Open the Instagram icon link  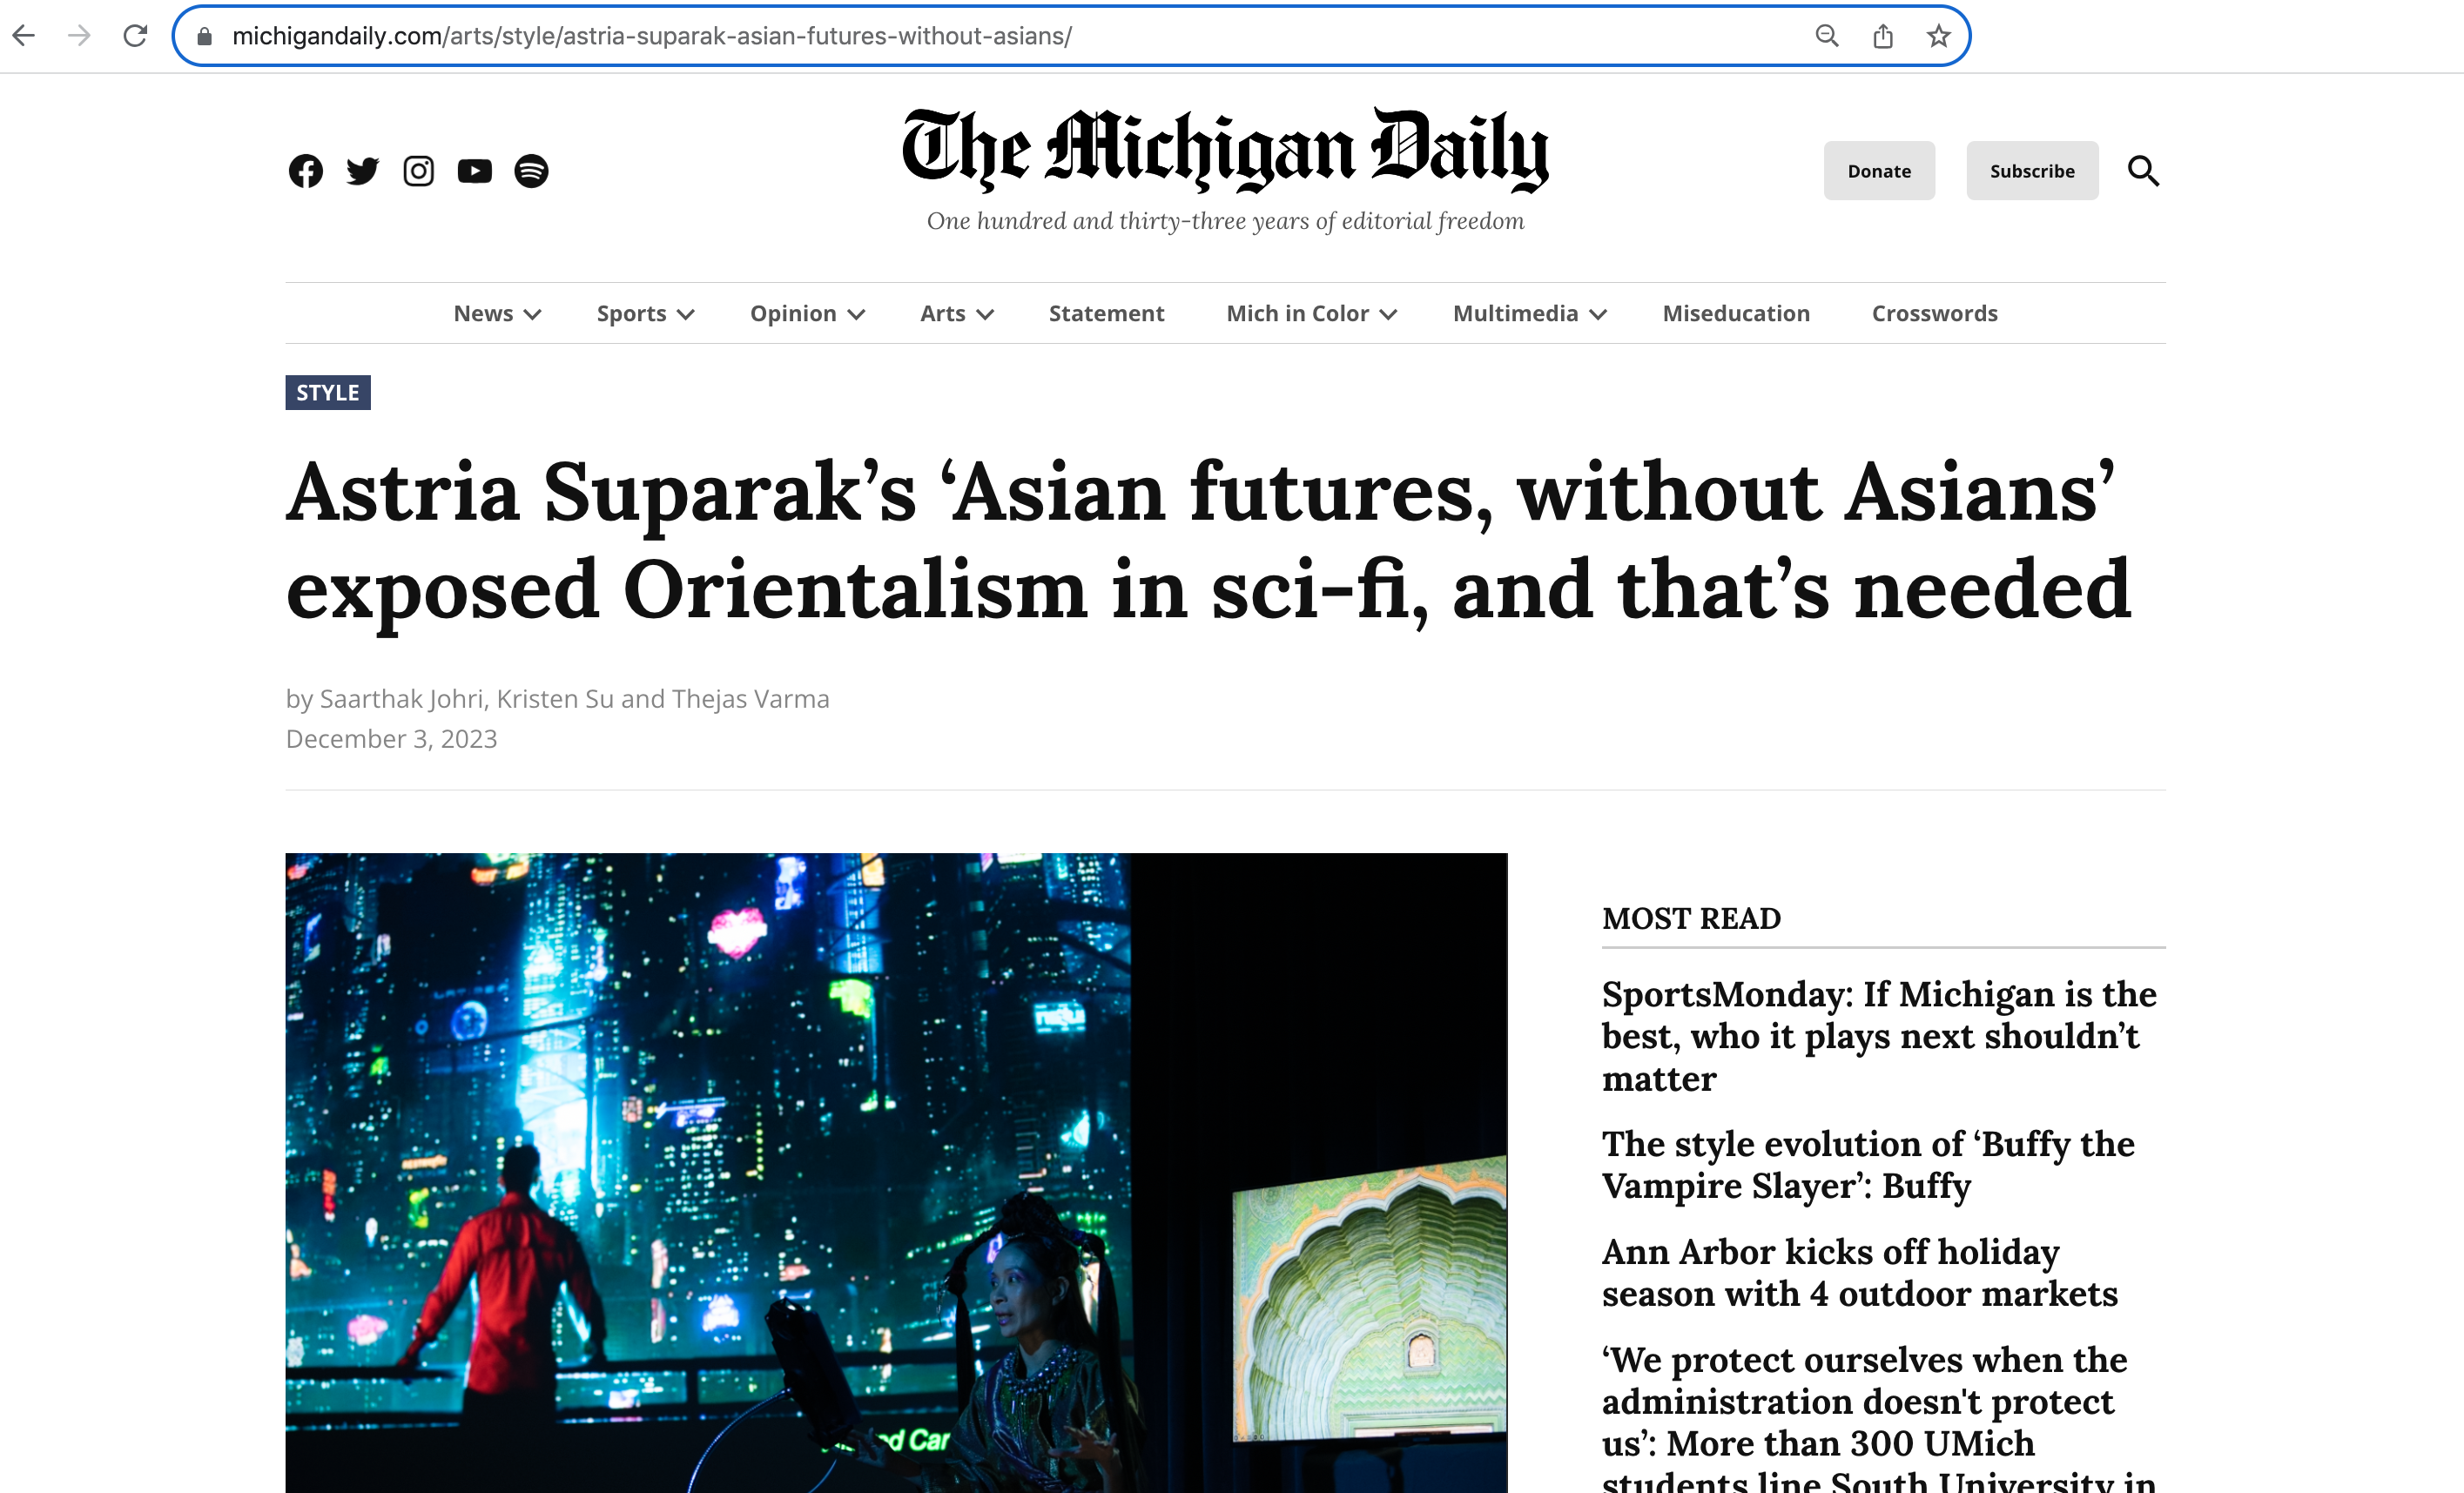point(419,171)
